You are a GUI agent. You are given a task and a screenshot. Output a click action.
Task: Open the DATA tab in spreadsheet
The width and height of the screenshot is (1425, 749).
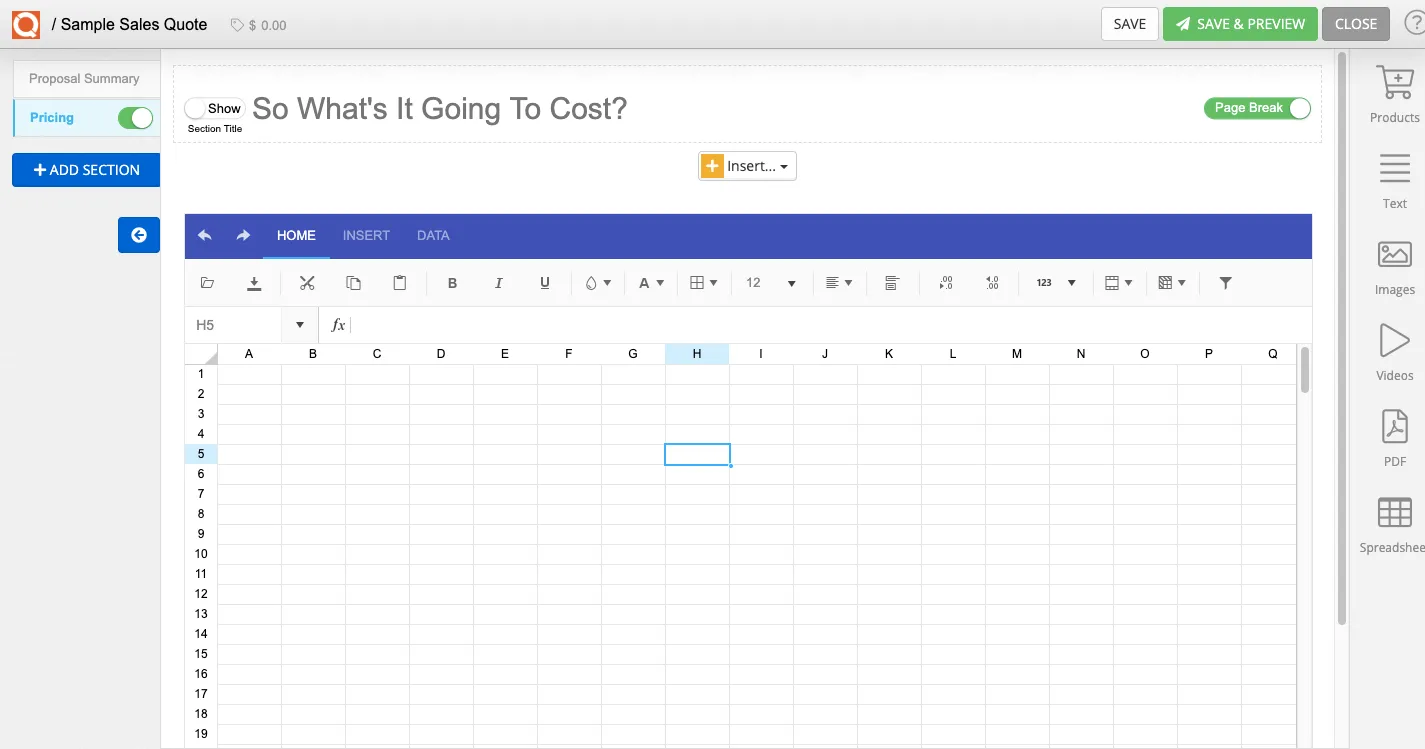(x=432, y=235)
